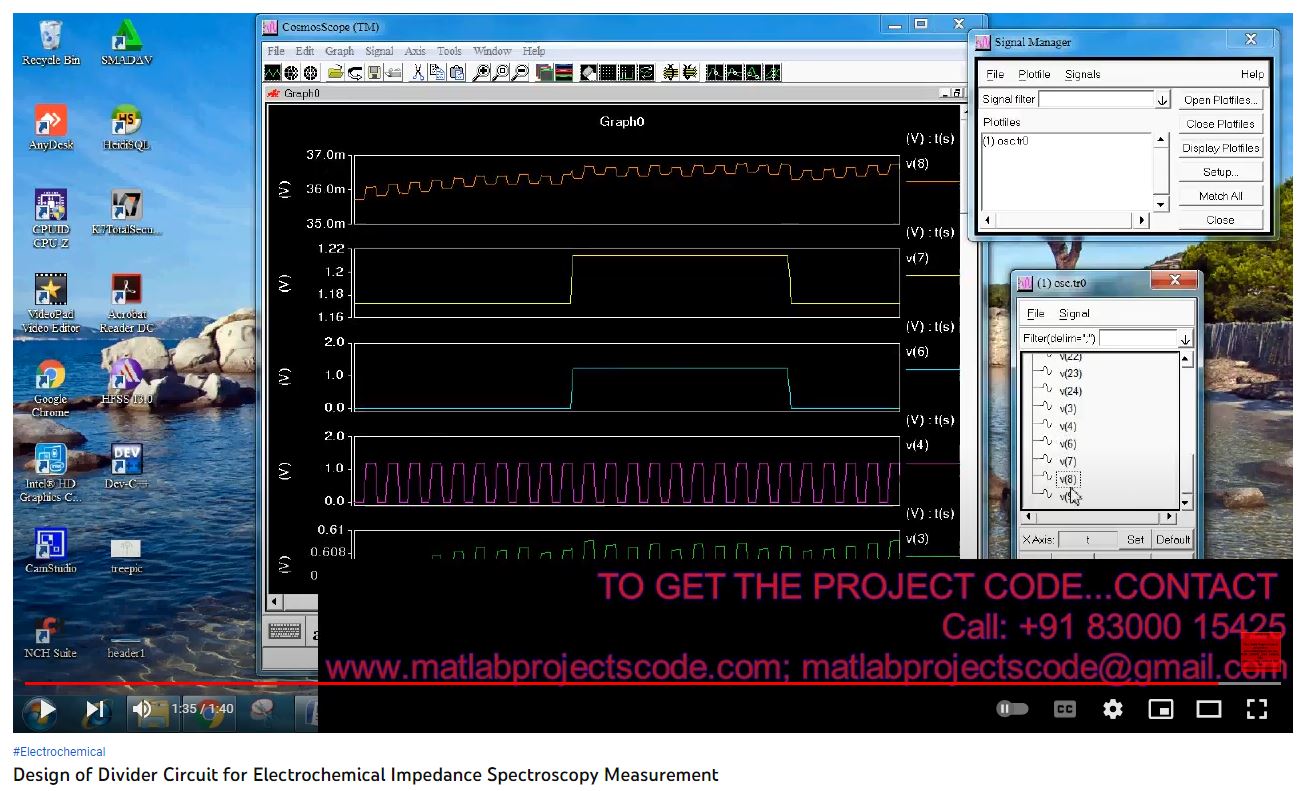Viewport: 1302px width, 791px height.
Task: Click the open folder icon in CosmosScope toolbar
Action: click(335, 73)
